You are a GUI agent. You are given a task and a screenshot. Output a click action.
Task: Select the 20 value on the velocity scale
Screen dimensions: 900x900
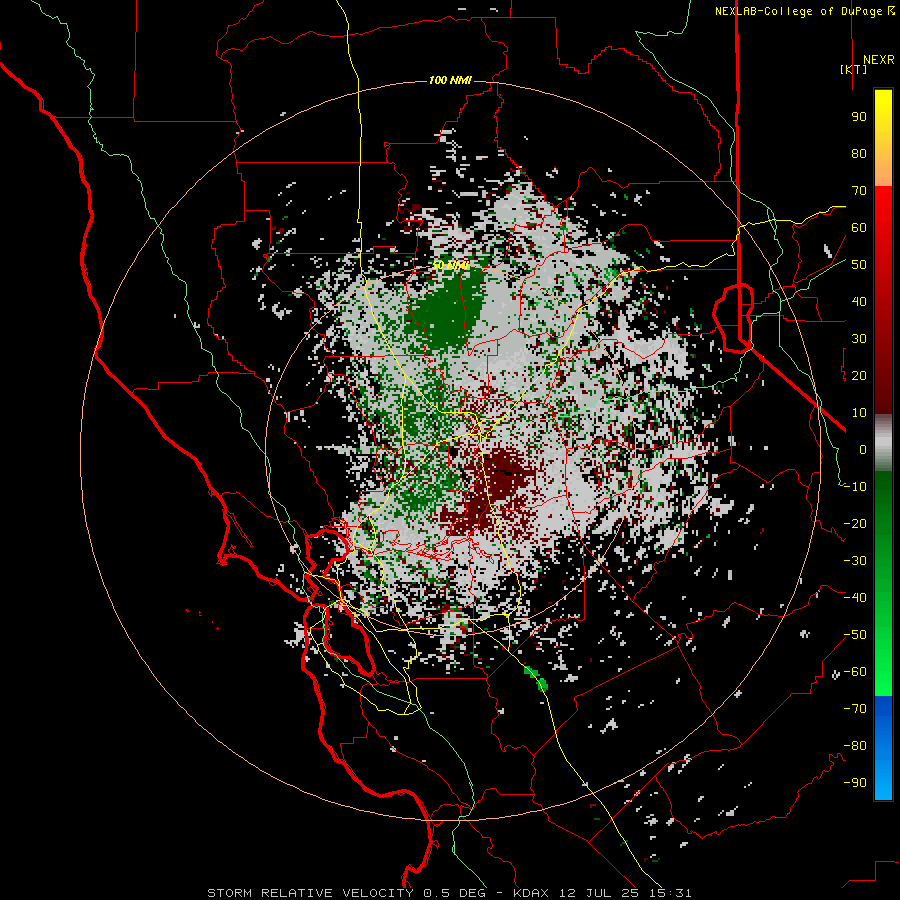click(x=859, y=376)
